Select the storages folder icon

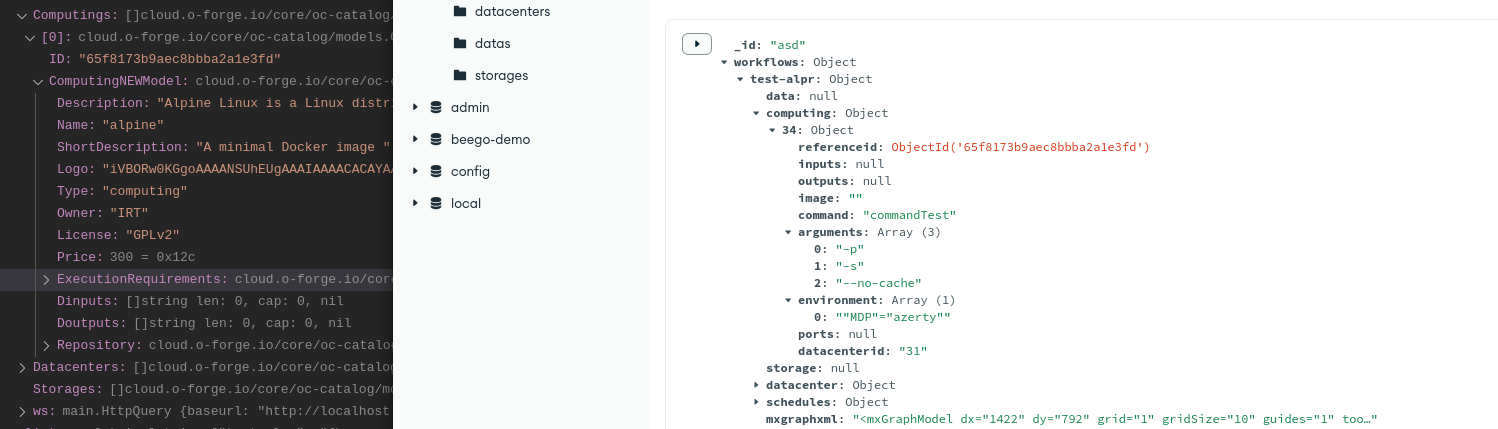pos(460,75)
